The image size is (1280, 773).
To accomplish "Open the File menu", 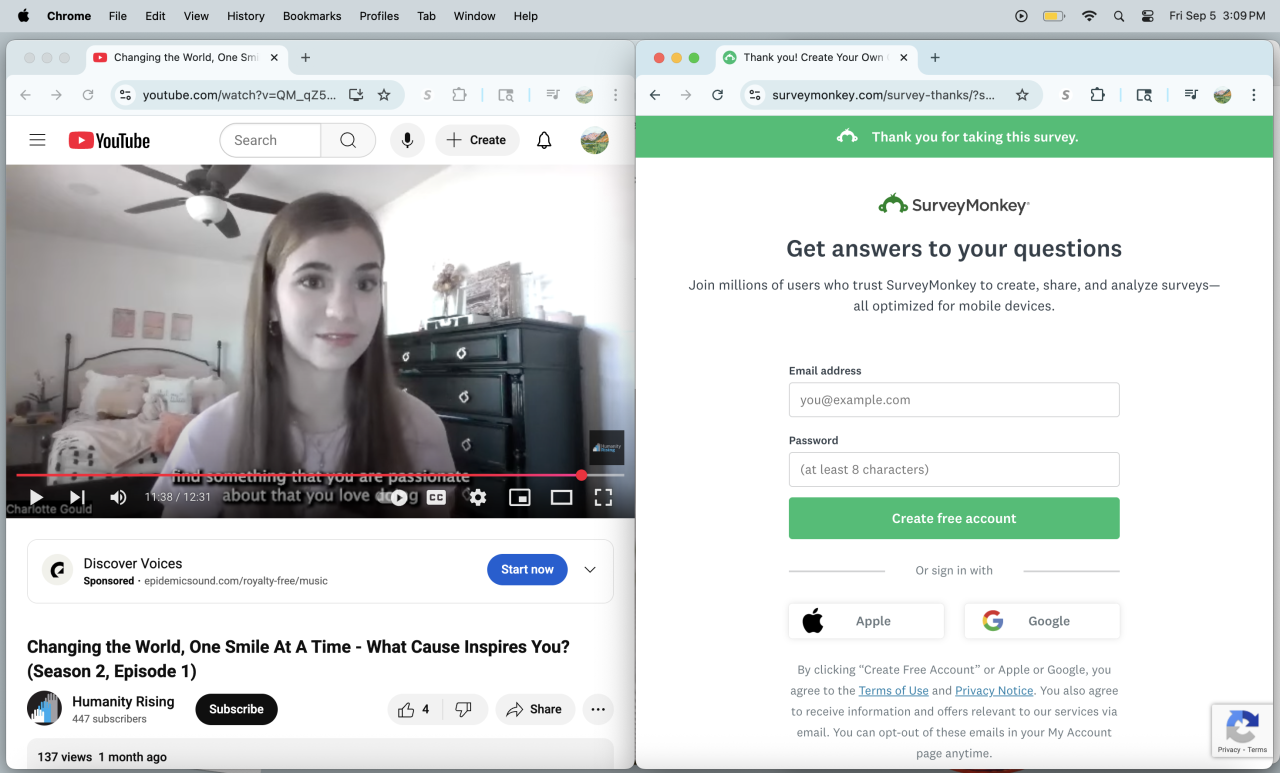I will (x=117, y=16).
